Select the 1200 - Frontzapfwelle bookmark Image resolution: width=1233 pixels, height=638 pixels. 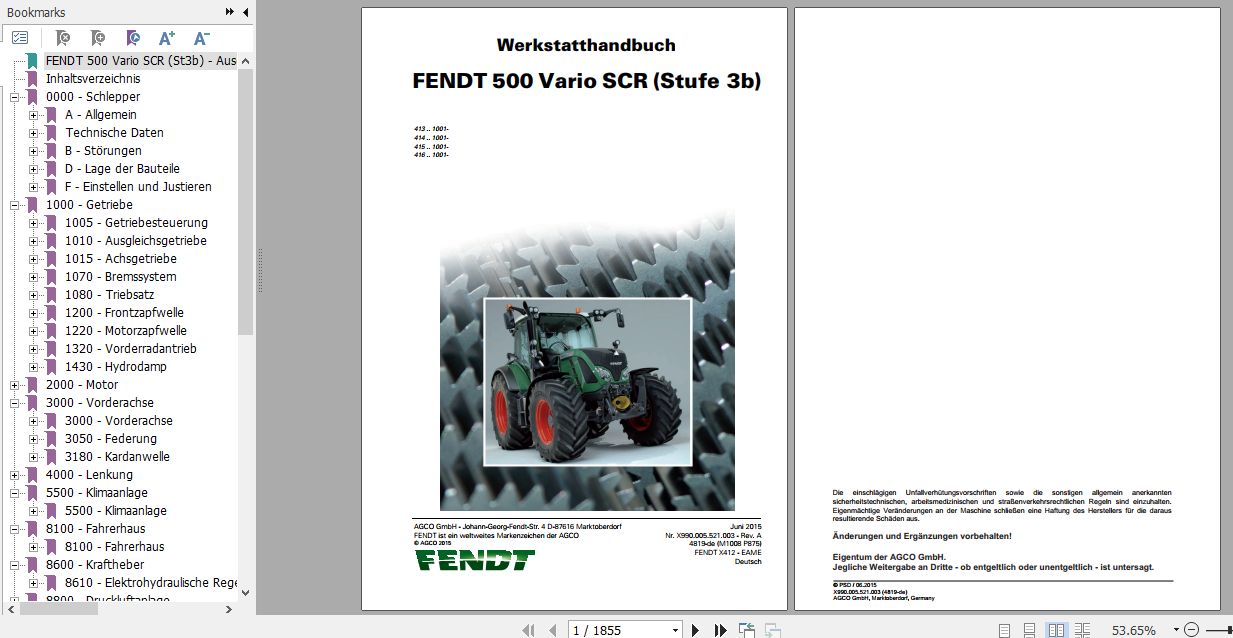point(125,313)
